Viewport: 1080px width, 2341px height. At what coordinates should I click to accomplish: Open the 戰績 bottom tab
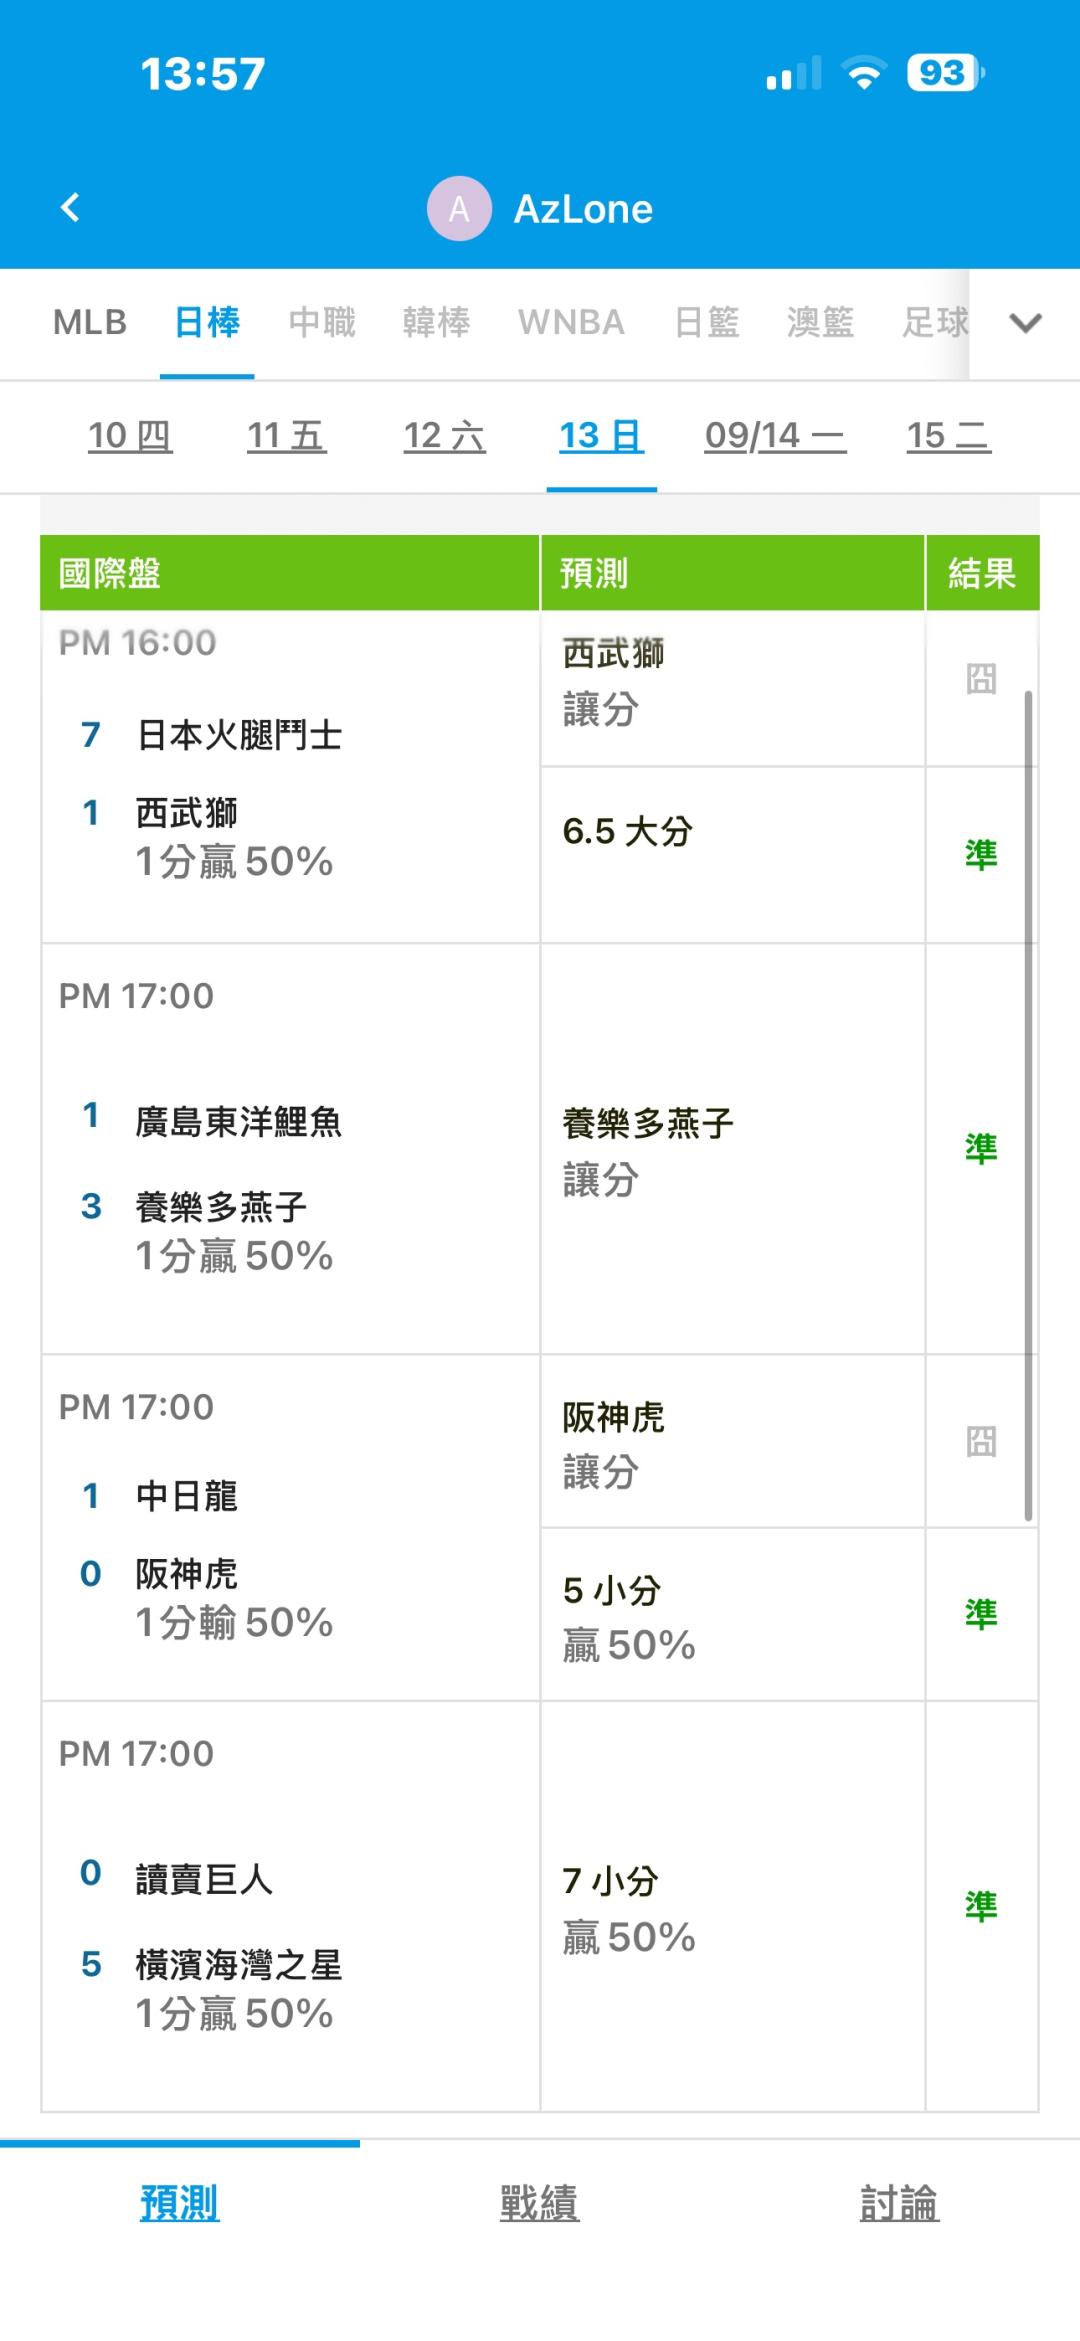(x=540, y=2203)
